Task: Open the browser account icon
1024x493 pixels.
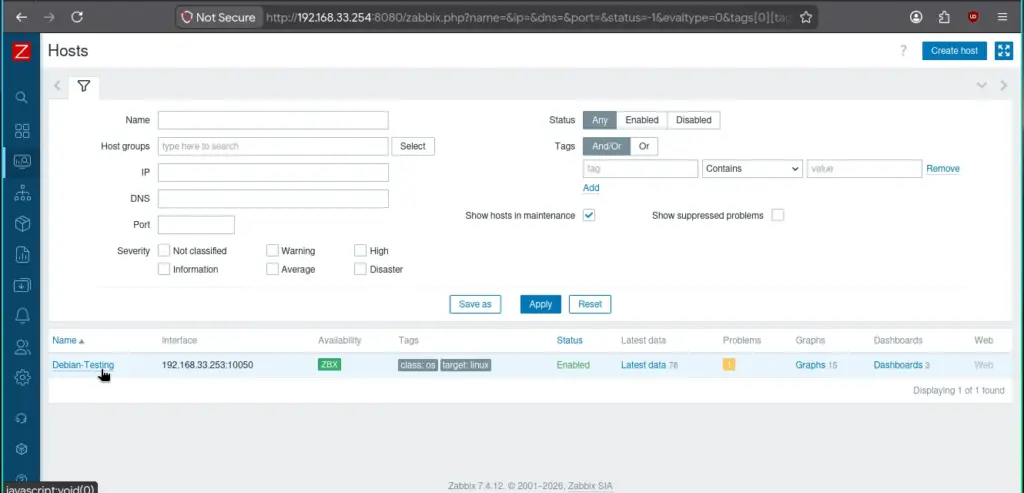Action: click(x=917, y=18)
